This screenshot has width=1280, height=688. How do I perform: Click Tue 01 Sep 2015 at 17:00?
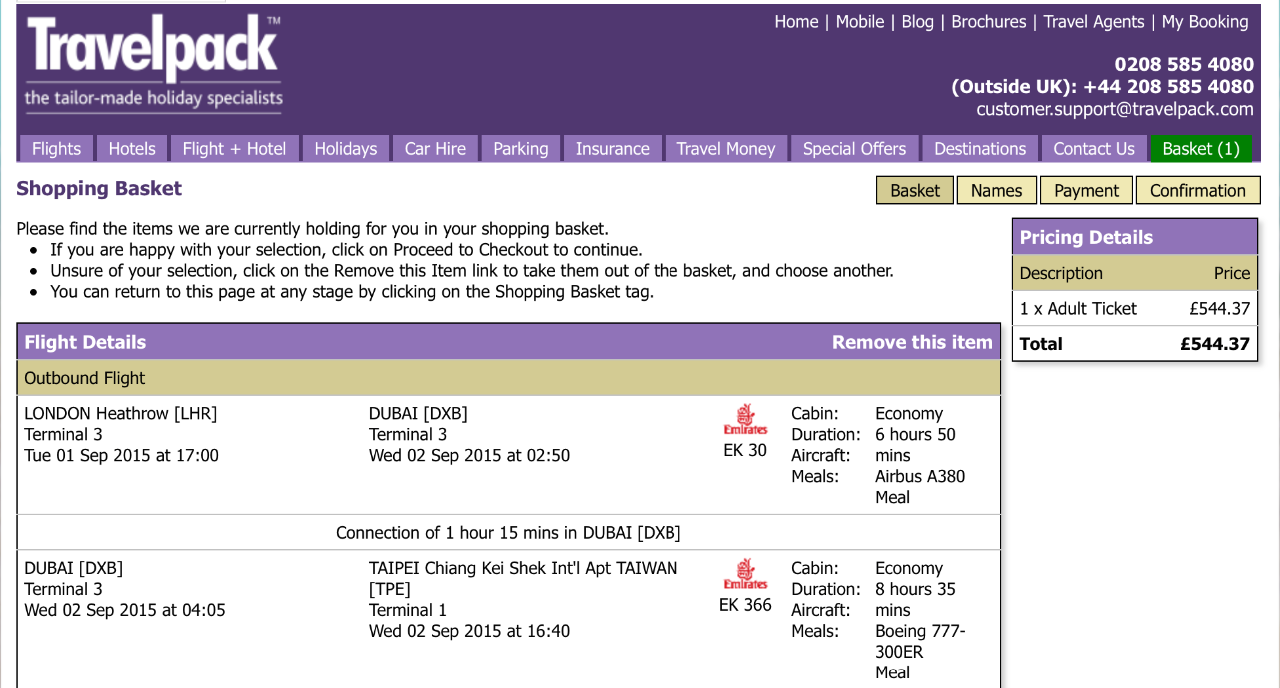[121, 455]
